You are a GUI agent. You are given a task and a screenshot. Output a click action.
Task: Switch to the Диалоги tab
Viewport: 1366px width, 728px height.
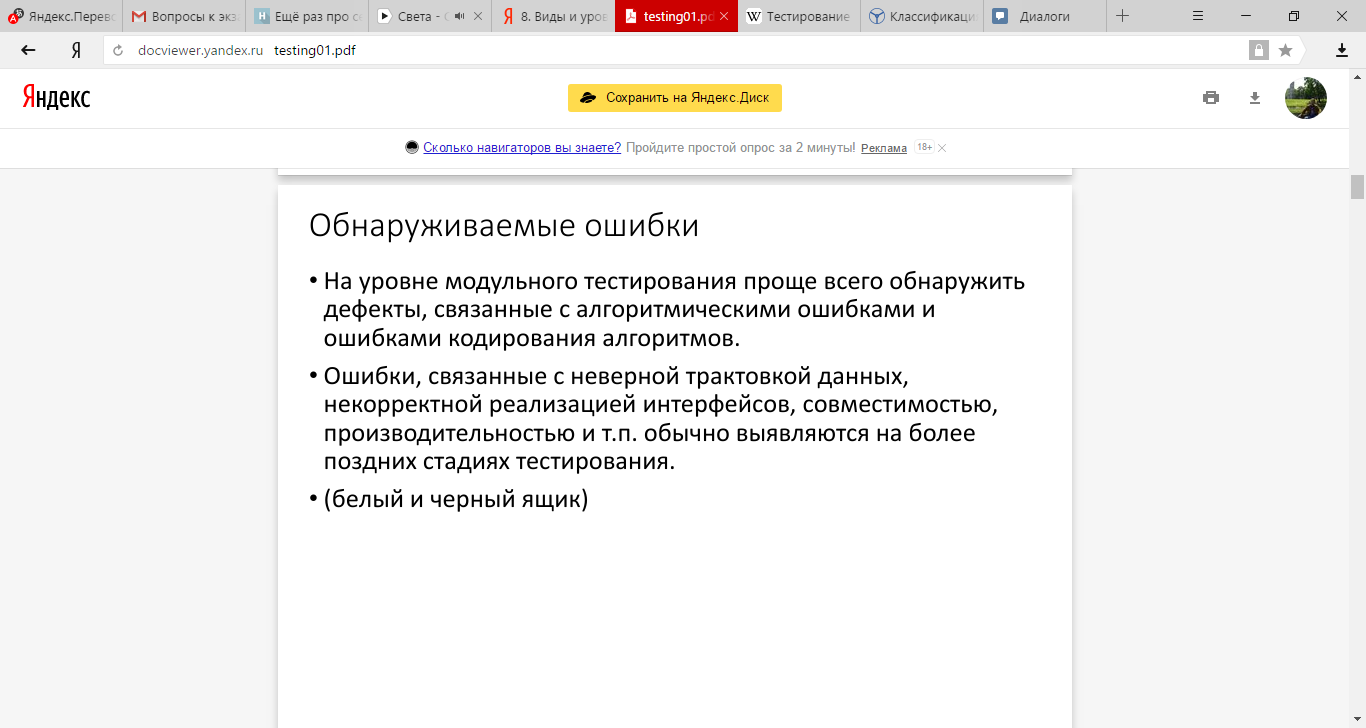click(1046, 16)
